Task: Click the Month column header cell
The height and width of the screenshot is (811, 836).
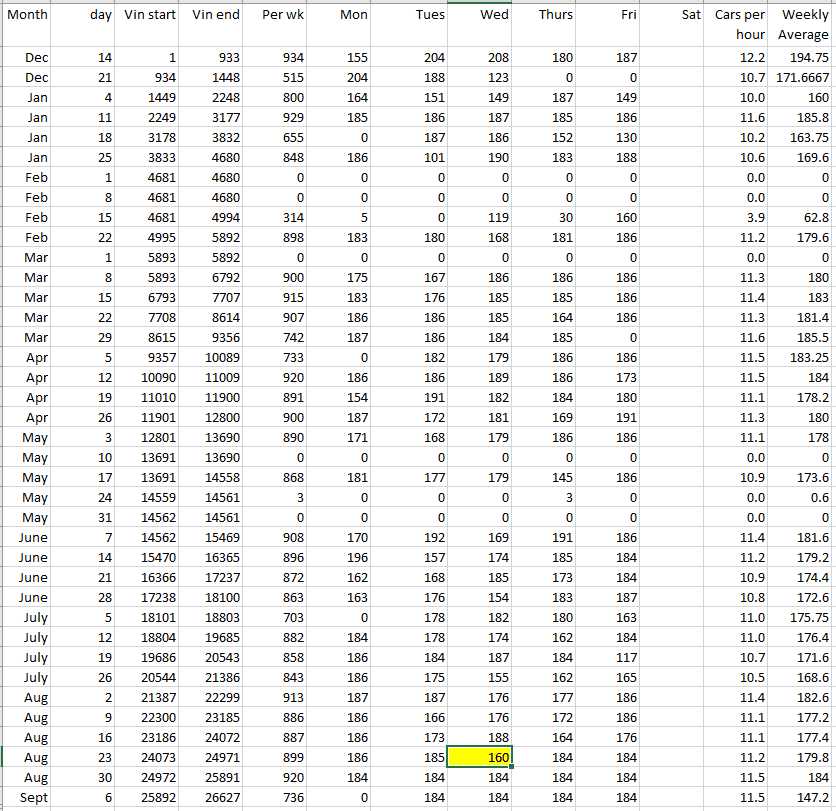Action: 30,15
